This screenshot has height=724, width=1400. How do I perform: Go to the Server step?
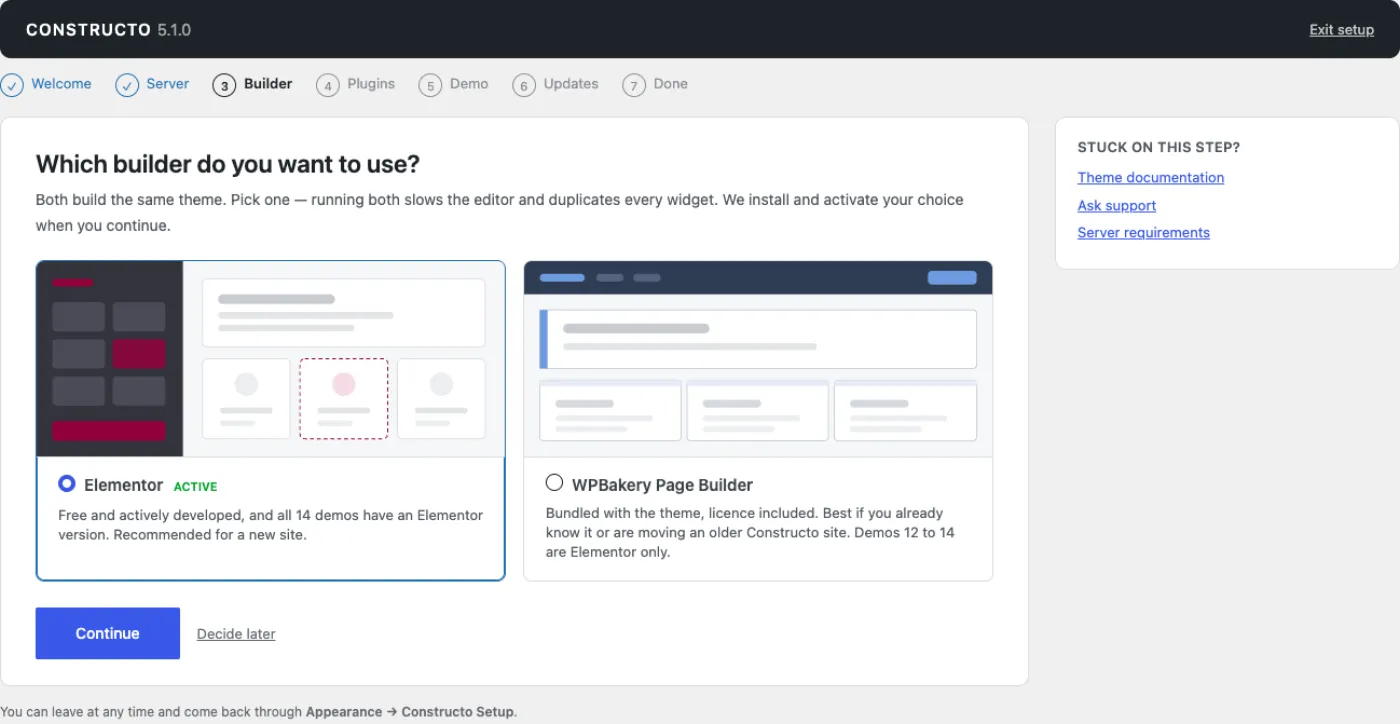[167, 84]
